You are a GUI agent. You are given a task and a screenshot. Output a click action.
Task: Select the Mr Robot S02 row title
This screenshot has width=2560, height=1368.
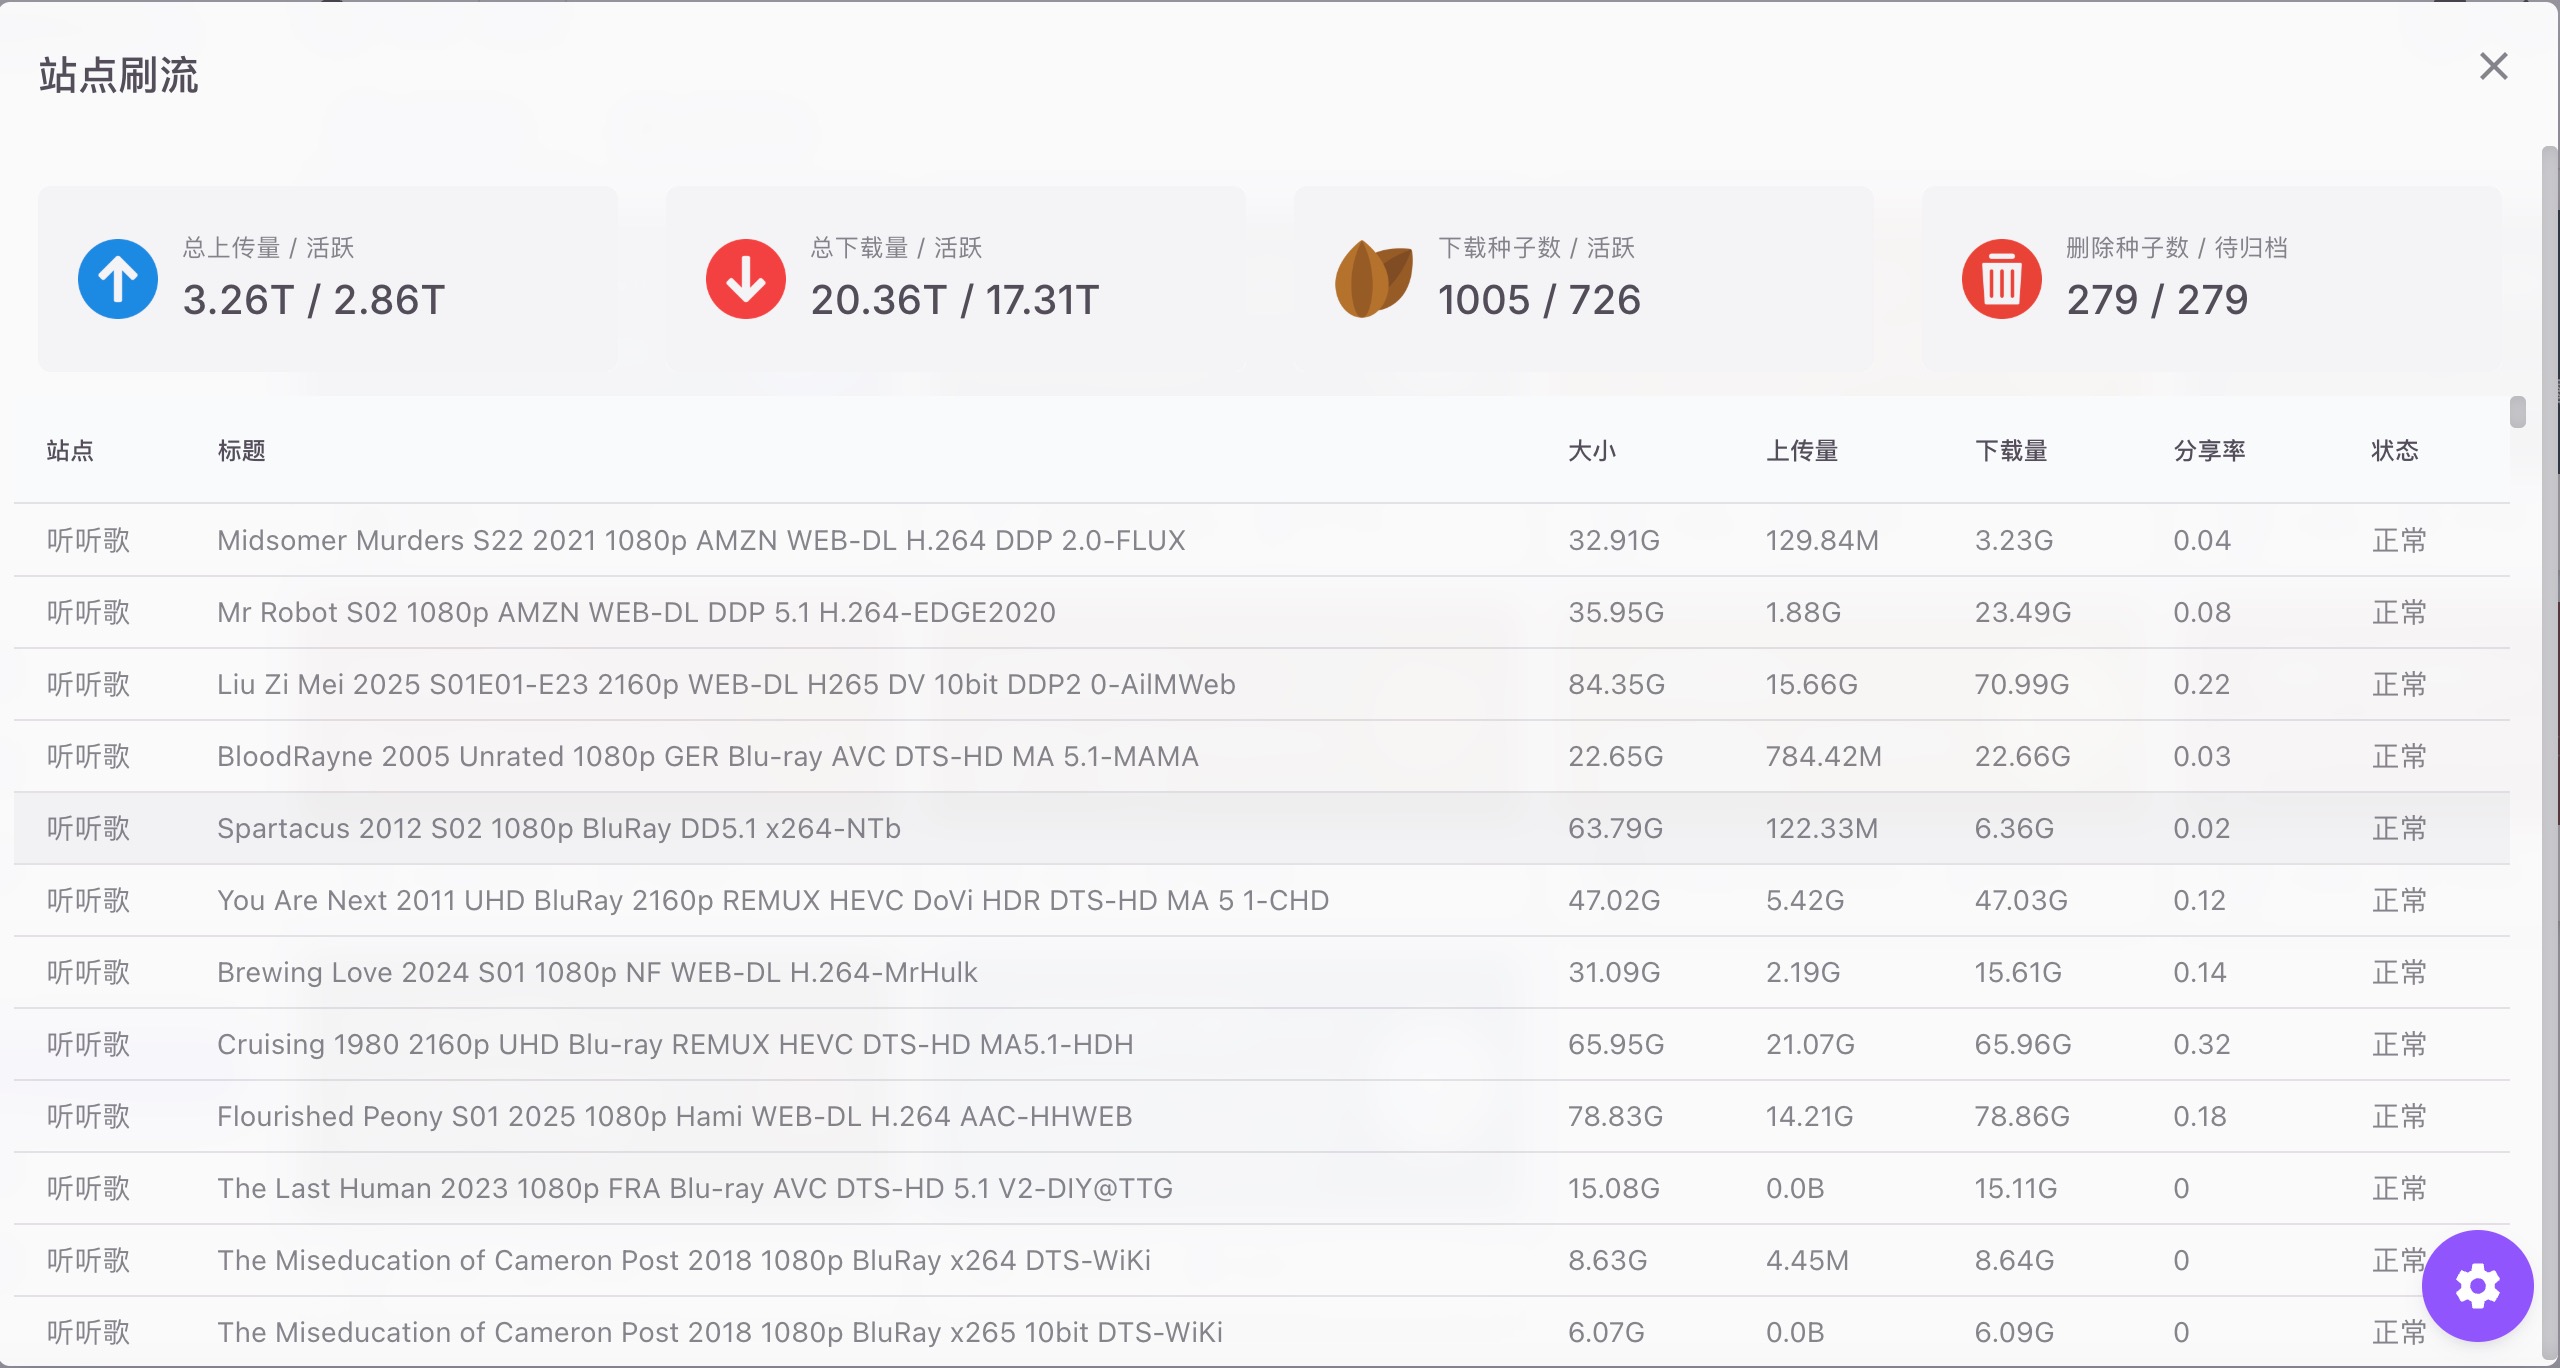coord(636,612)
